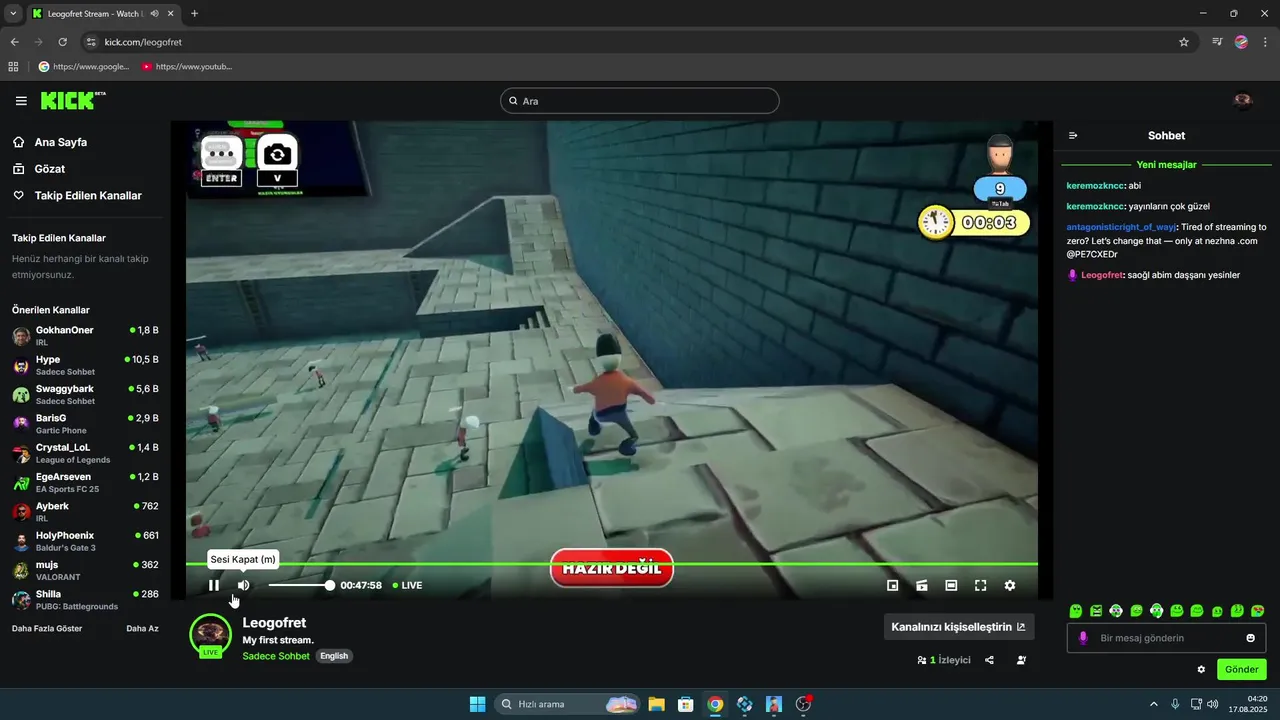Enter fullscreen mode for the video

pyautogui.click(x=981, y=585)
